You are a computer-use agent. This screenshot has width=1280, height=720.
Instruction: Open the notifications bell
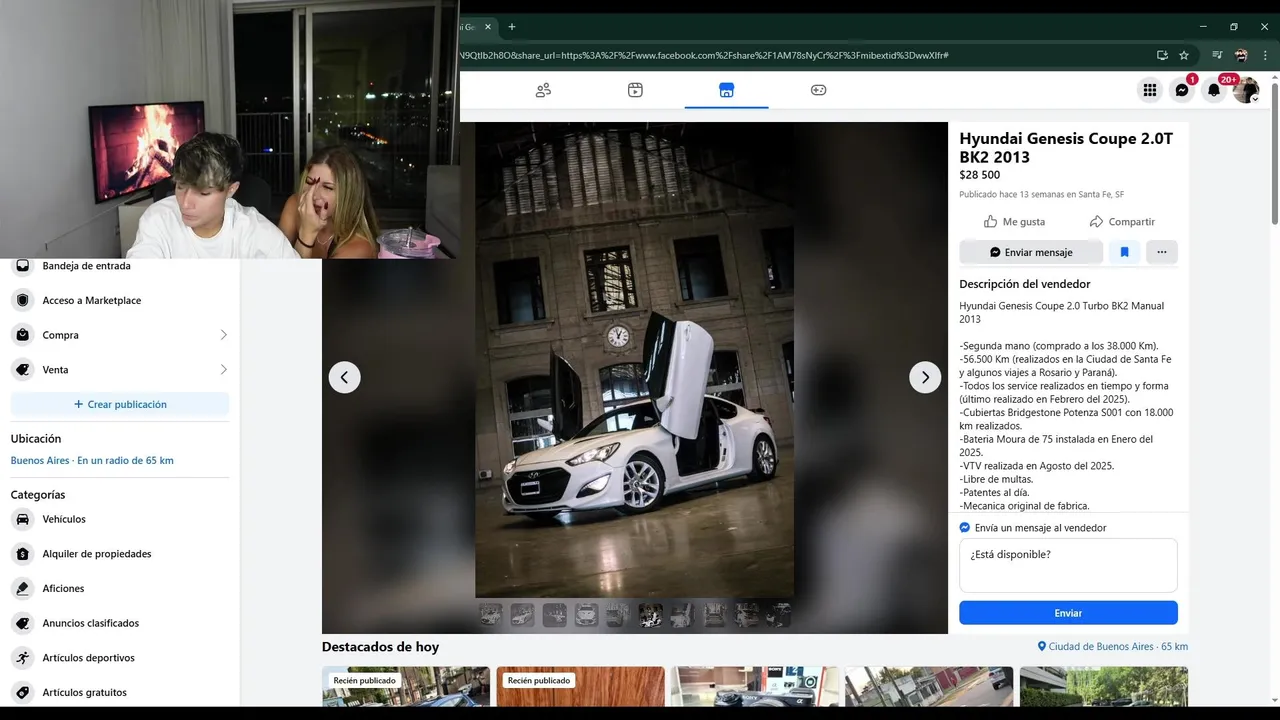tap(1214, 90)
